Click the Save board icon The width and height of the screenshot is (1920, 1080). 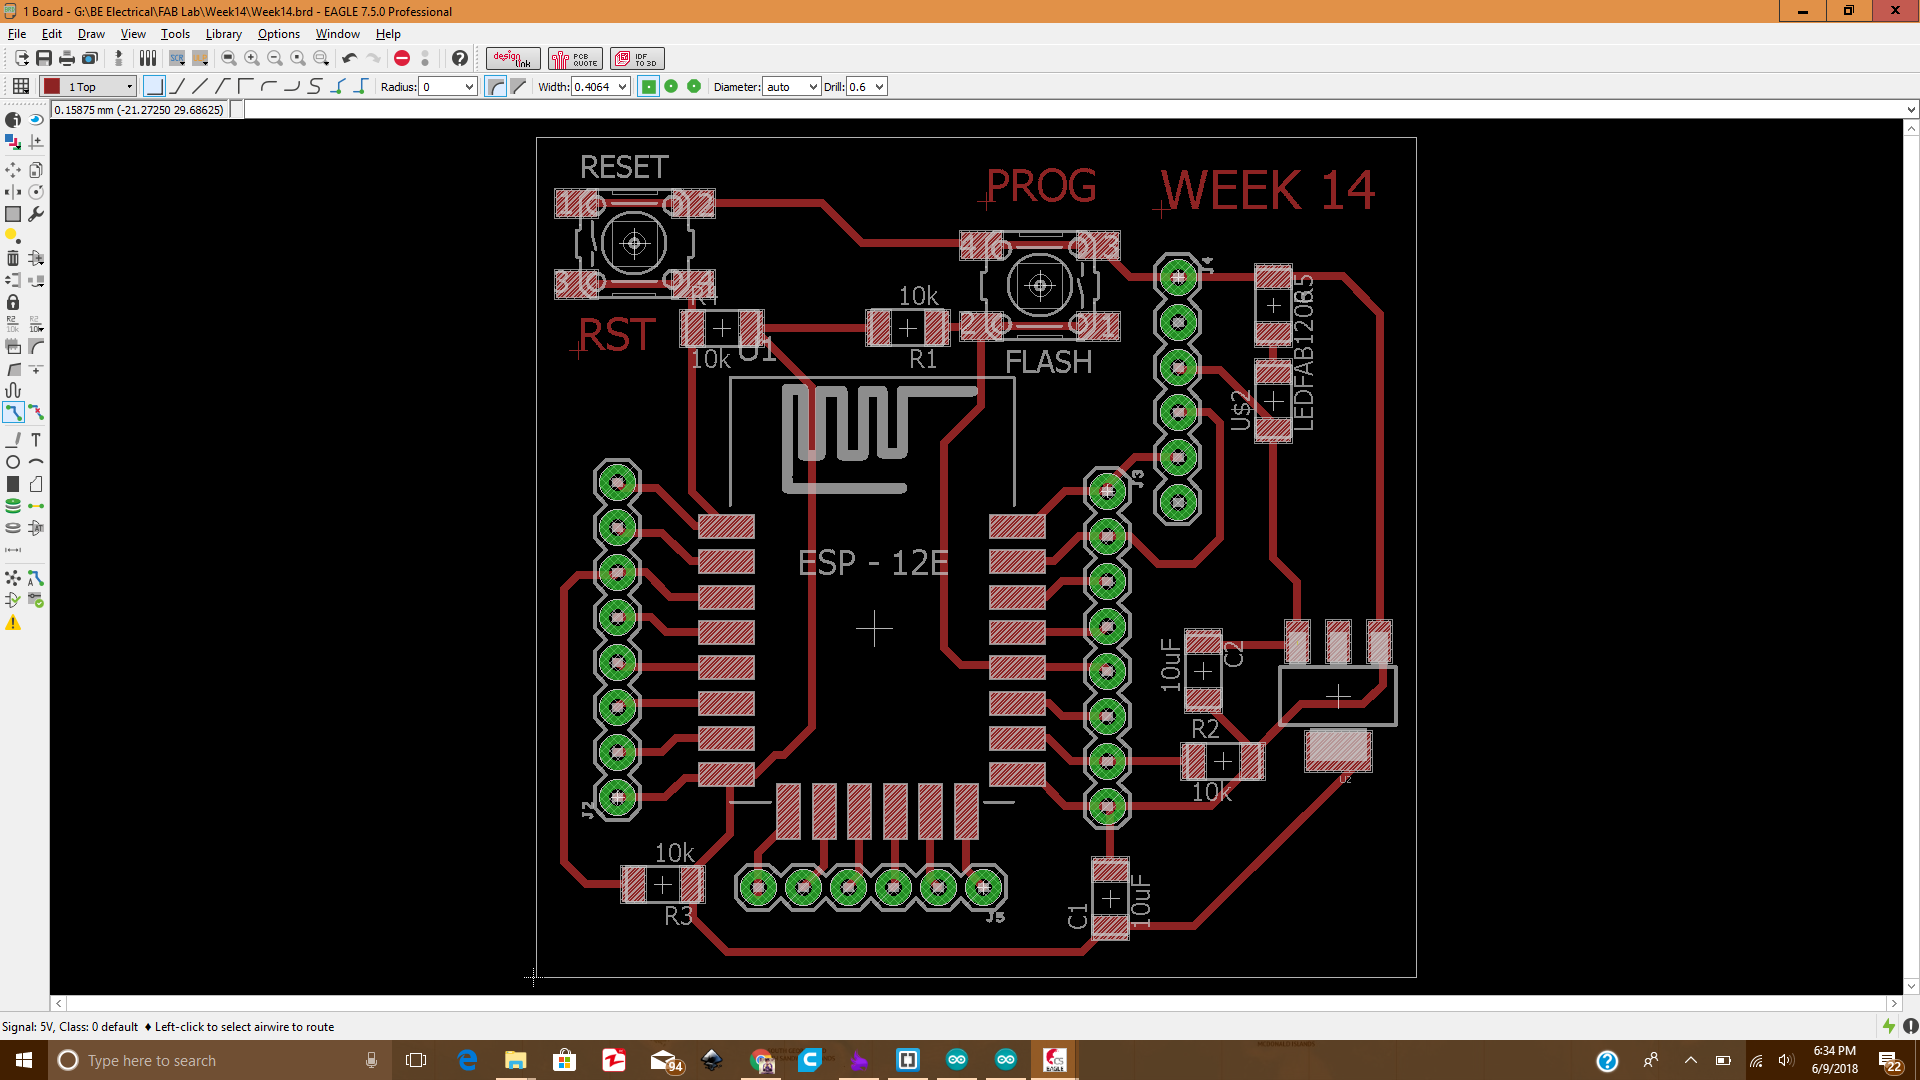44,59
